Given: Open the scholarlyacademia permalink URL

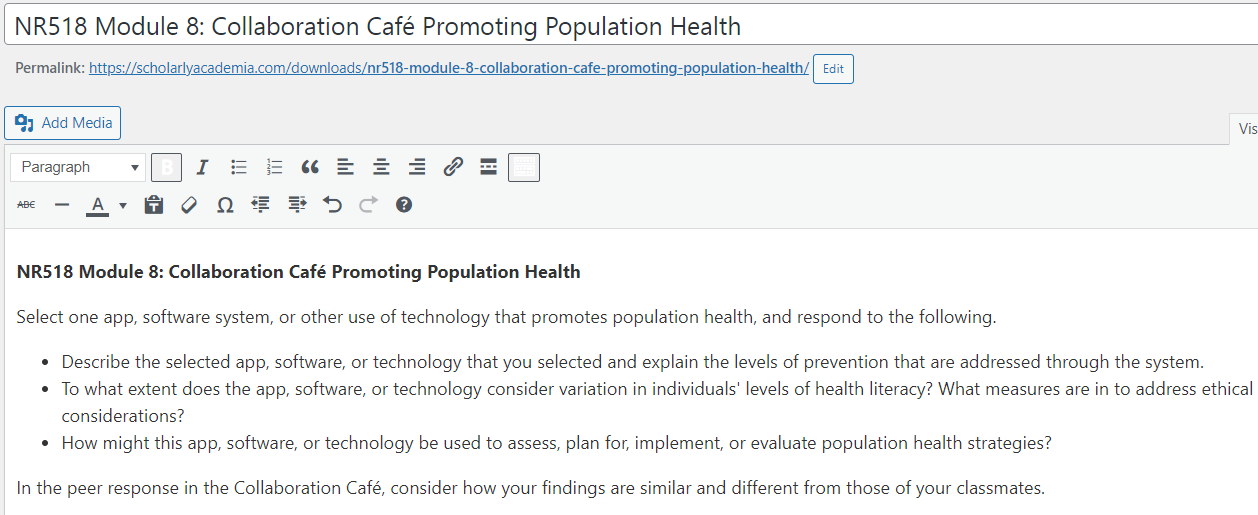Looking at the screenshot, I should point(448,68).
